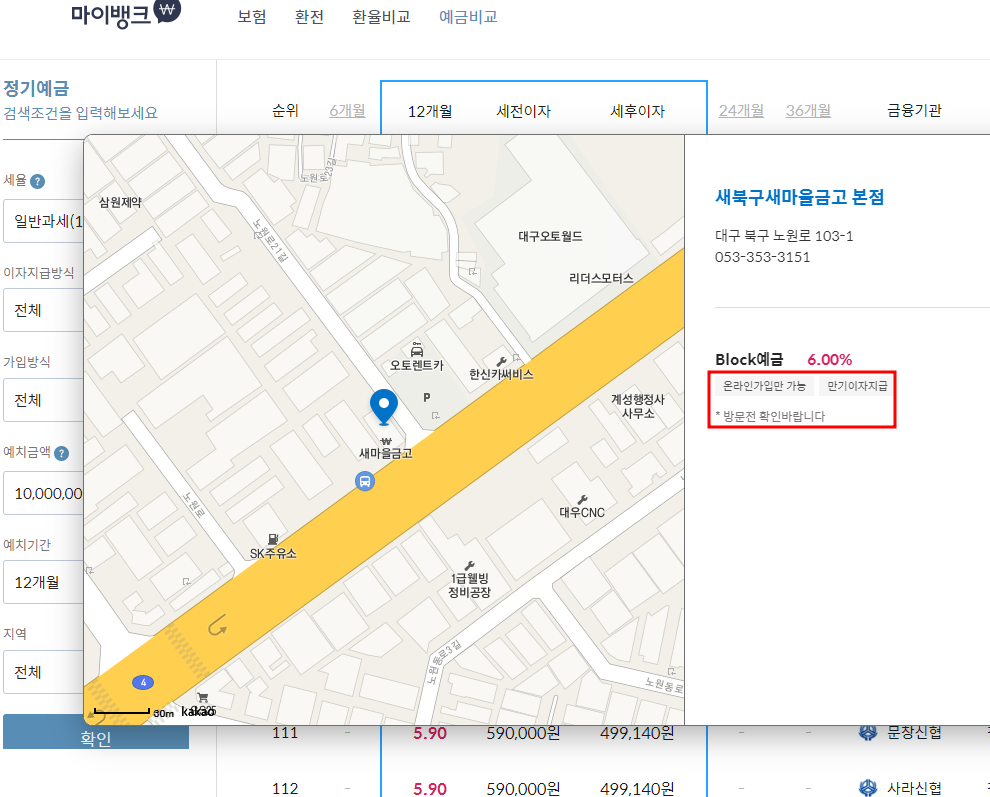Select the 12개월 column header

(430, 111)
